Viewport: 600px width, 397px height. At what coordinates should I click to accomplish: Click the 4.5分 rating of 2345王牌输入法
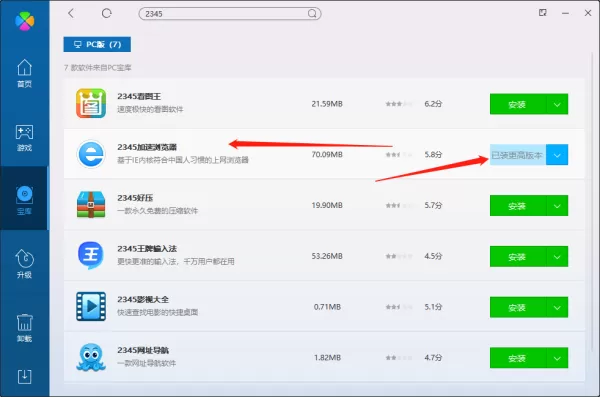tap(433, 256)
